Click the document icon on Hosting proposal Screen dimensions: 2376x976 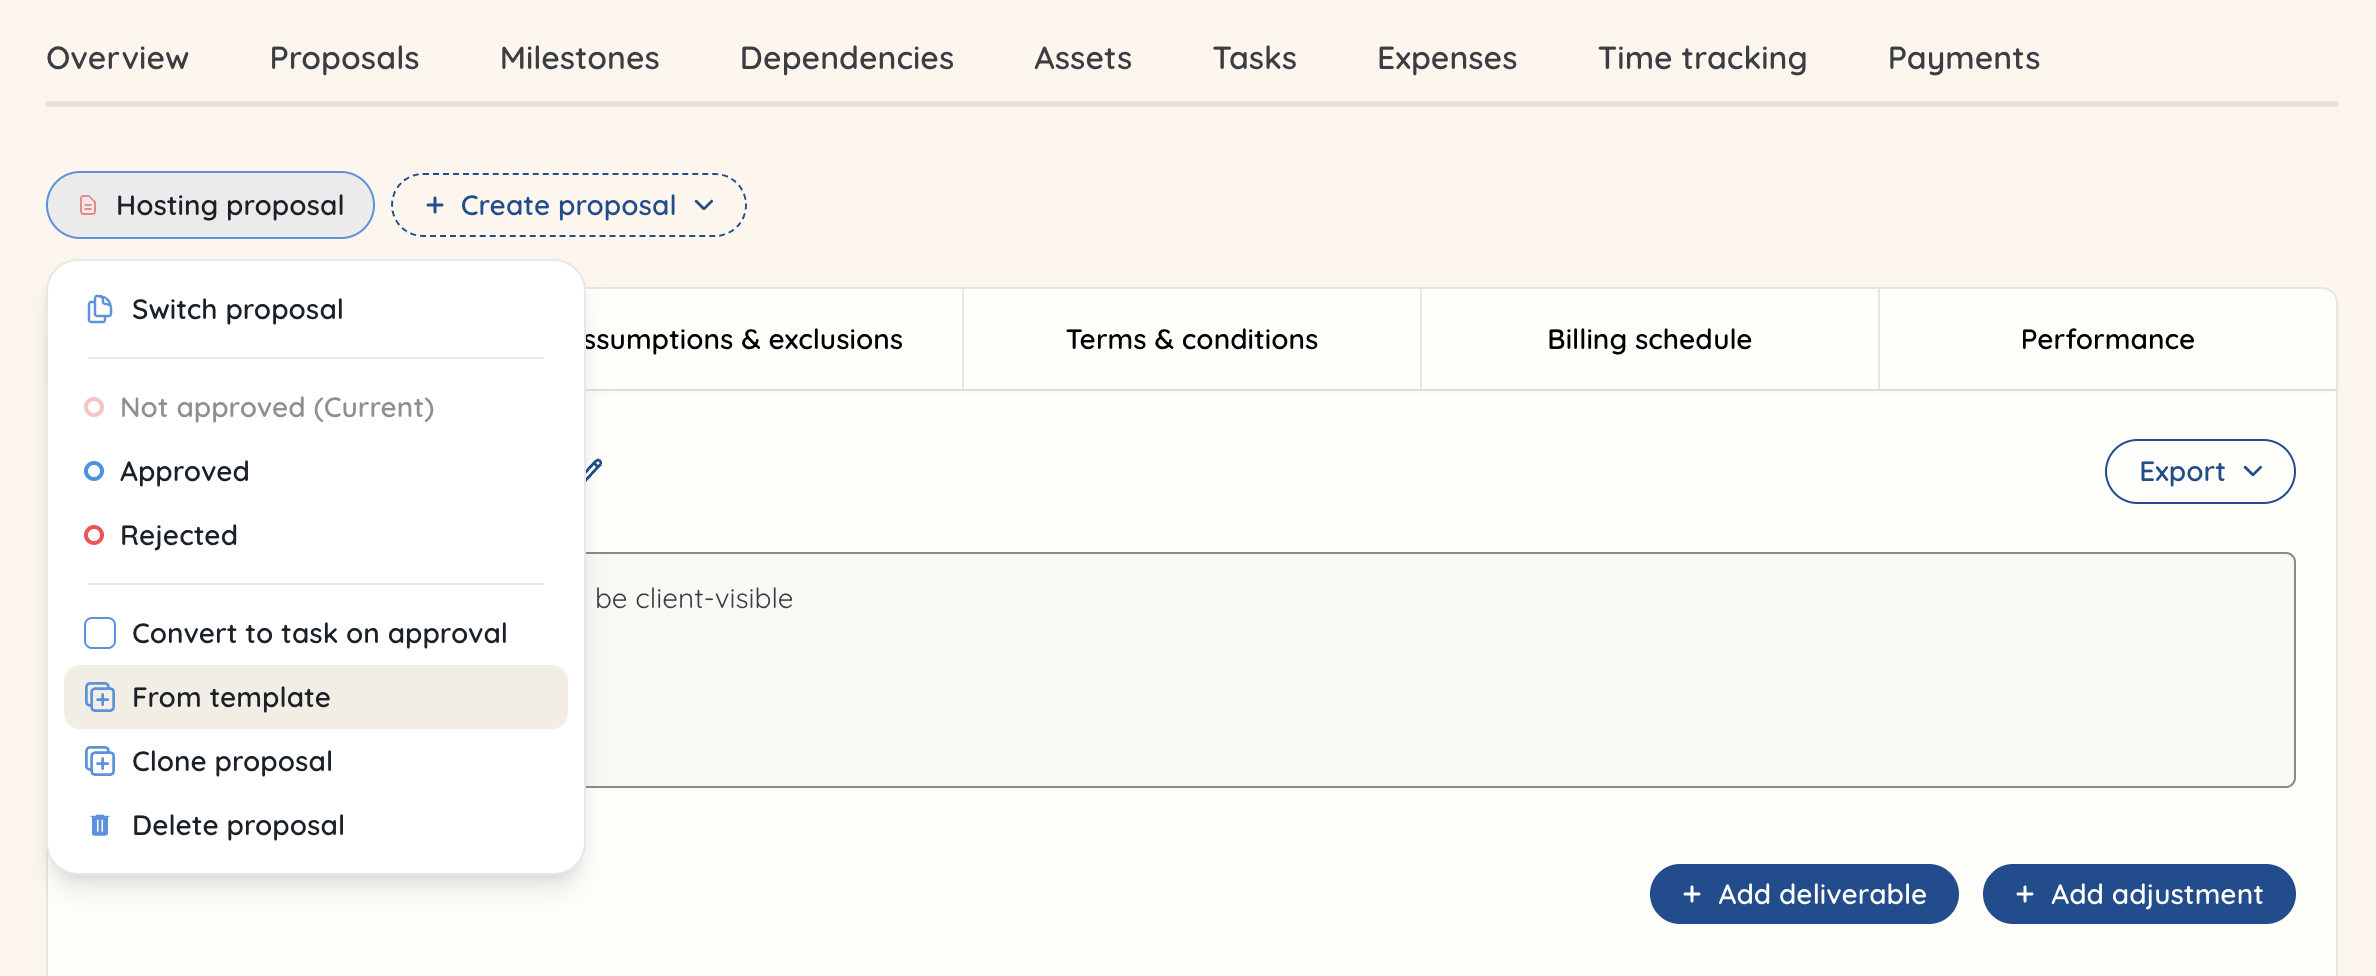tap(88, 204)
